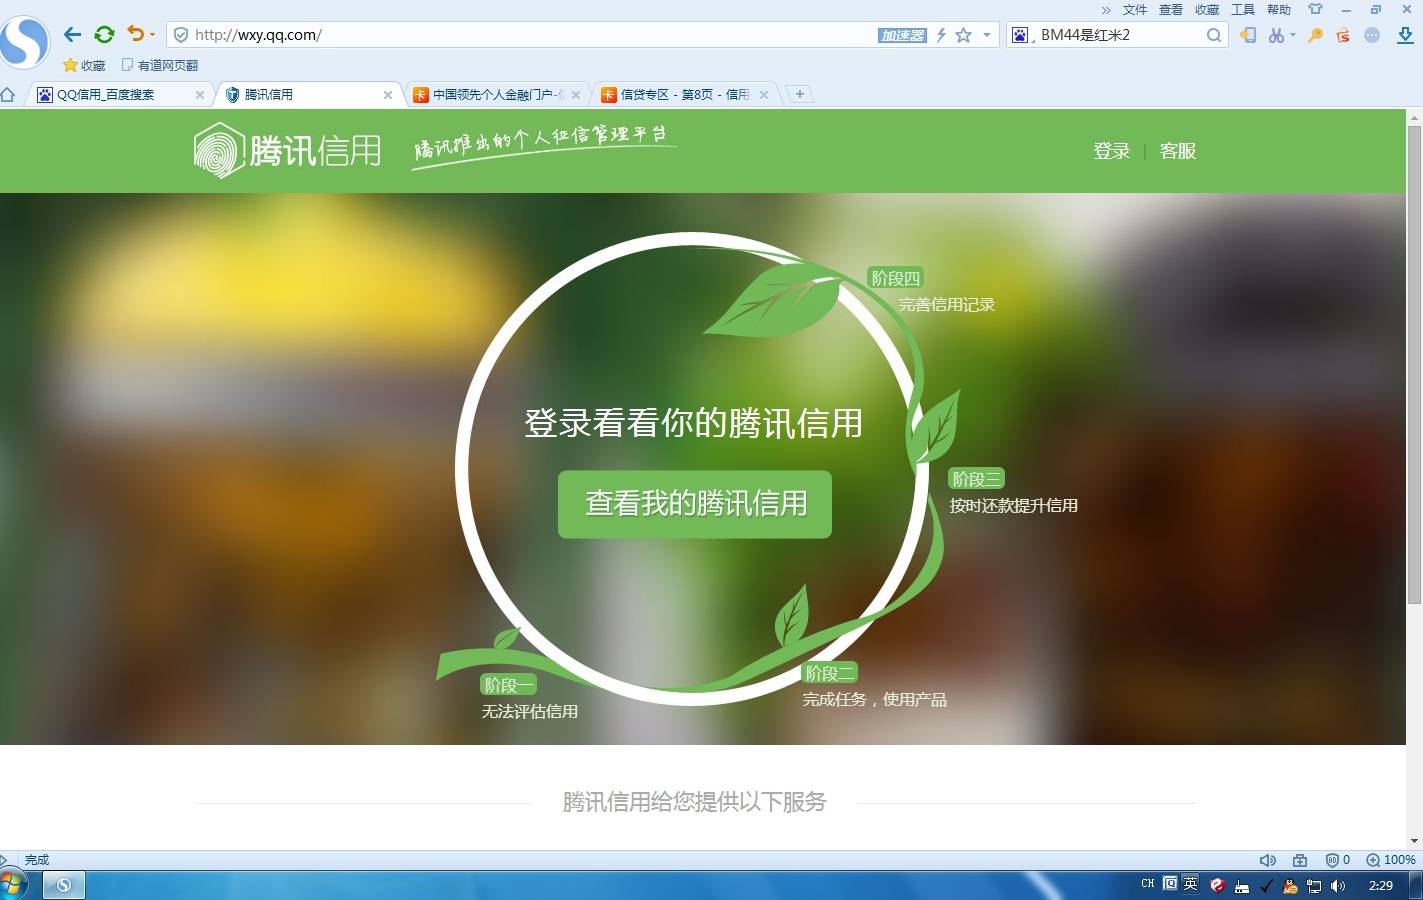1423x900 pixels.
Task: Click the 客服 link in header
Action: 1178,151
